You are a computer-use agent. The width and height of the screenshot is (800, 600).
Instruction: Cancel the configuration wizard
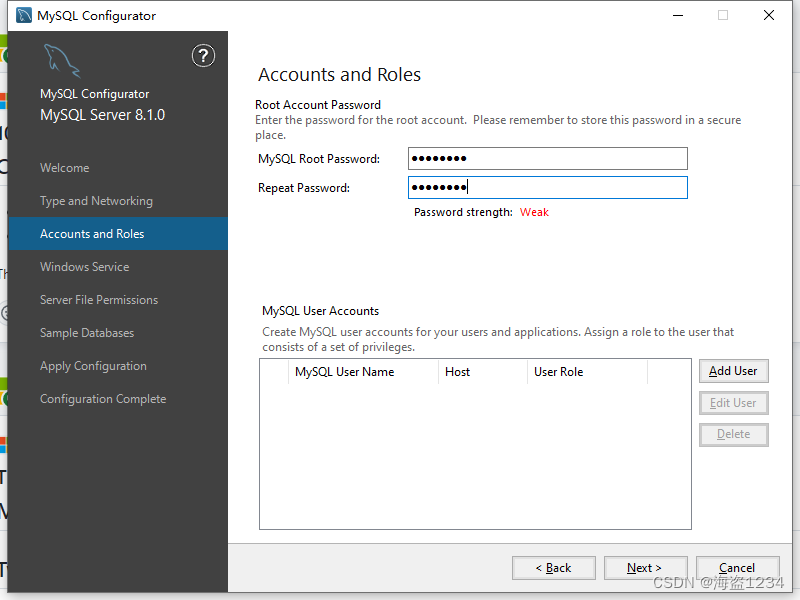pyautogui.click(x=737, y=568)
